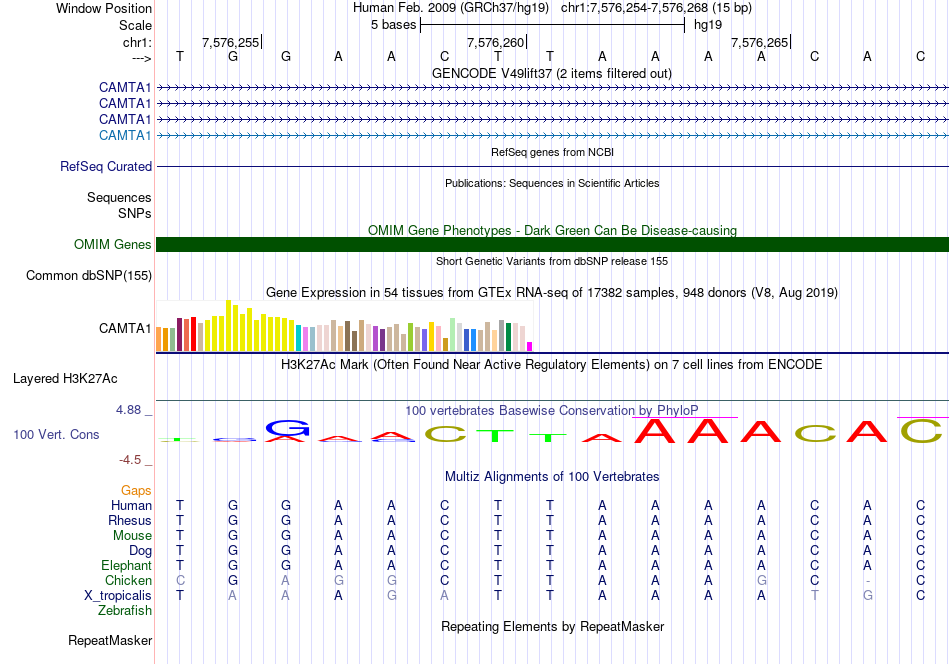Select the Dog alignment row label
950x664 pixels.
[140, 550]
